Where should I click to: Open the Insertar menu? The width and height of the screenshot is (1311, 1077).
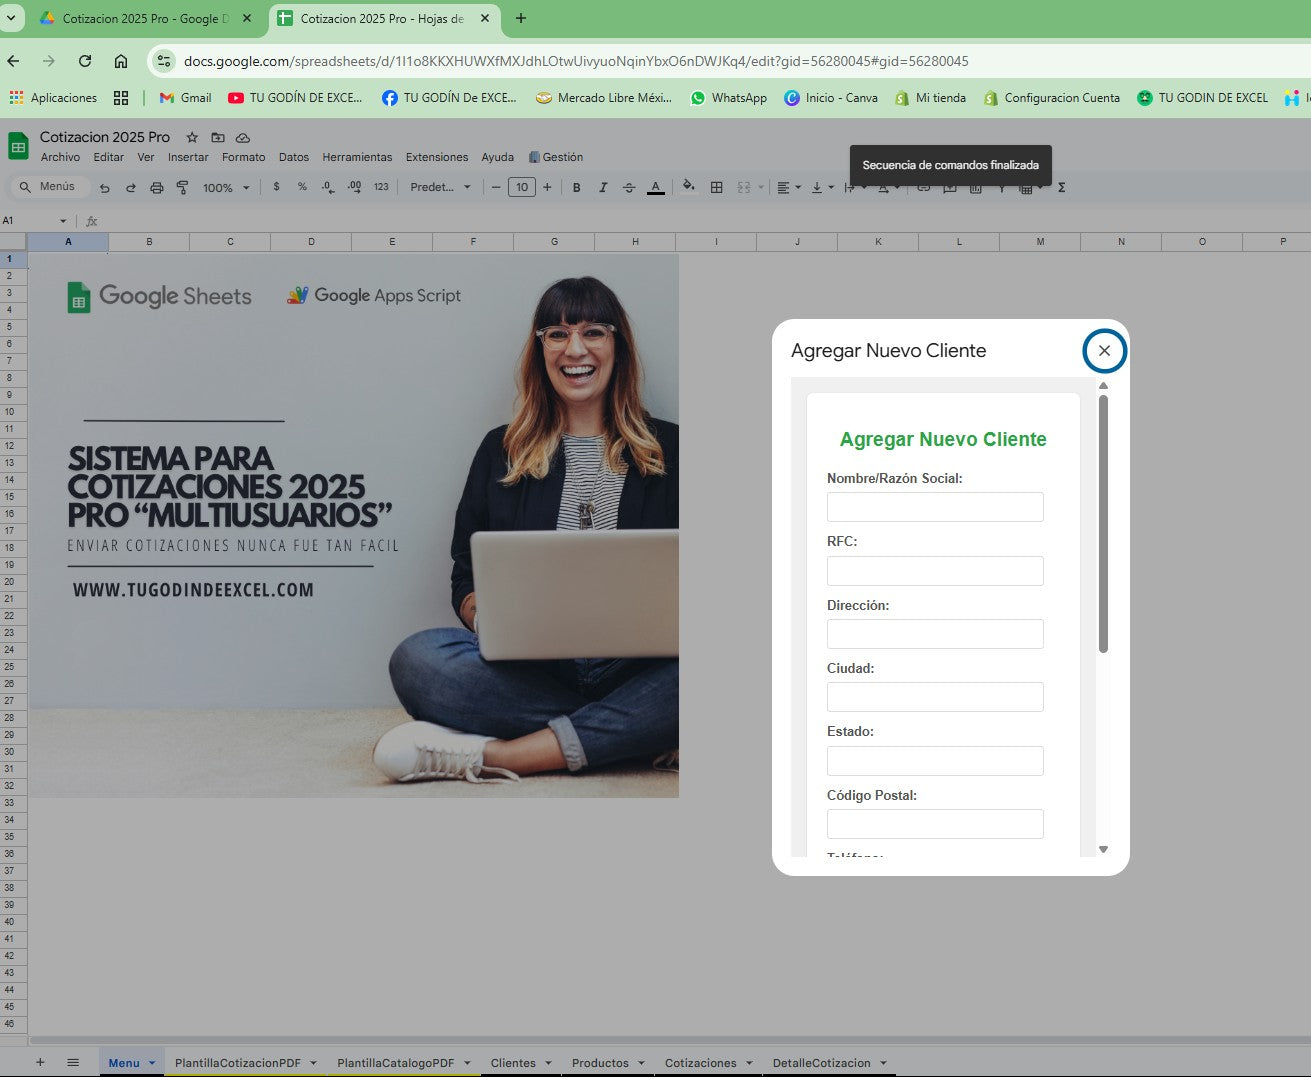pos(188,157)
